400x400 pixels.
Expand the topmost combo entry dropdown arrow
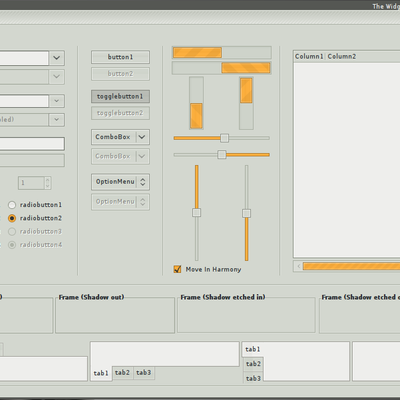(57, 58)
